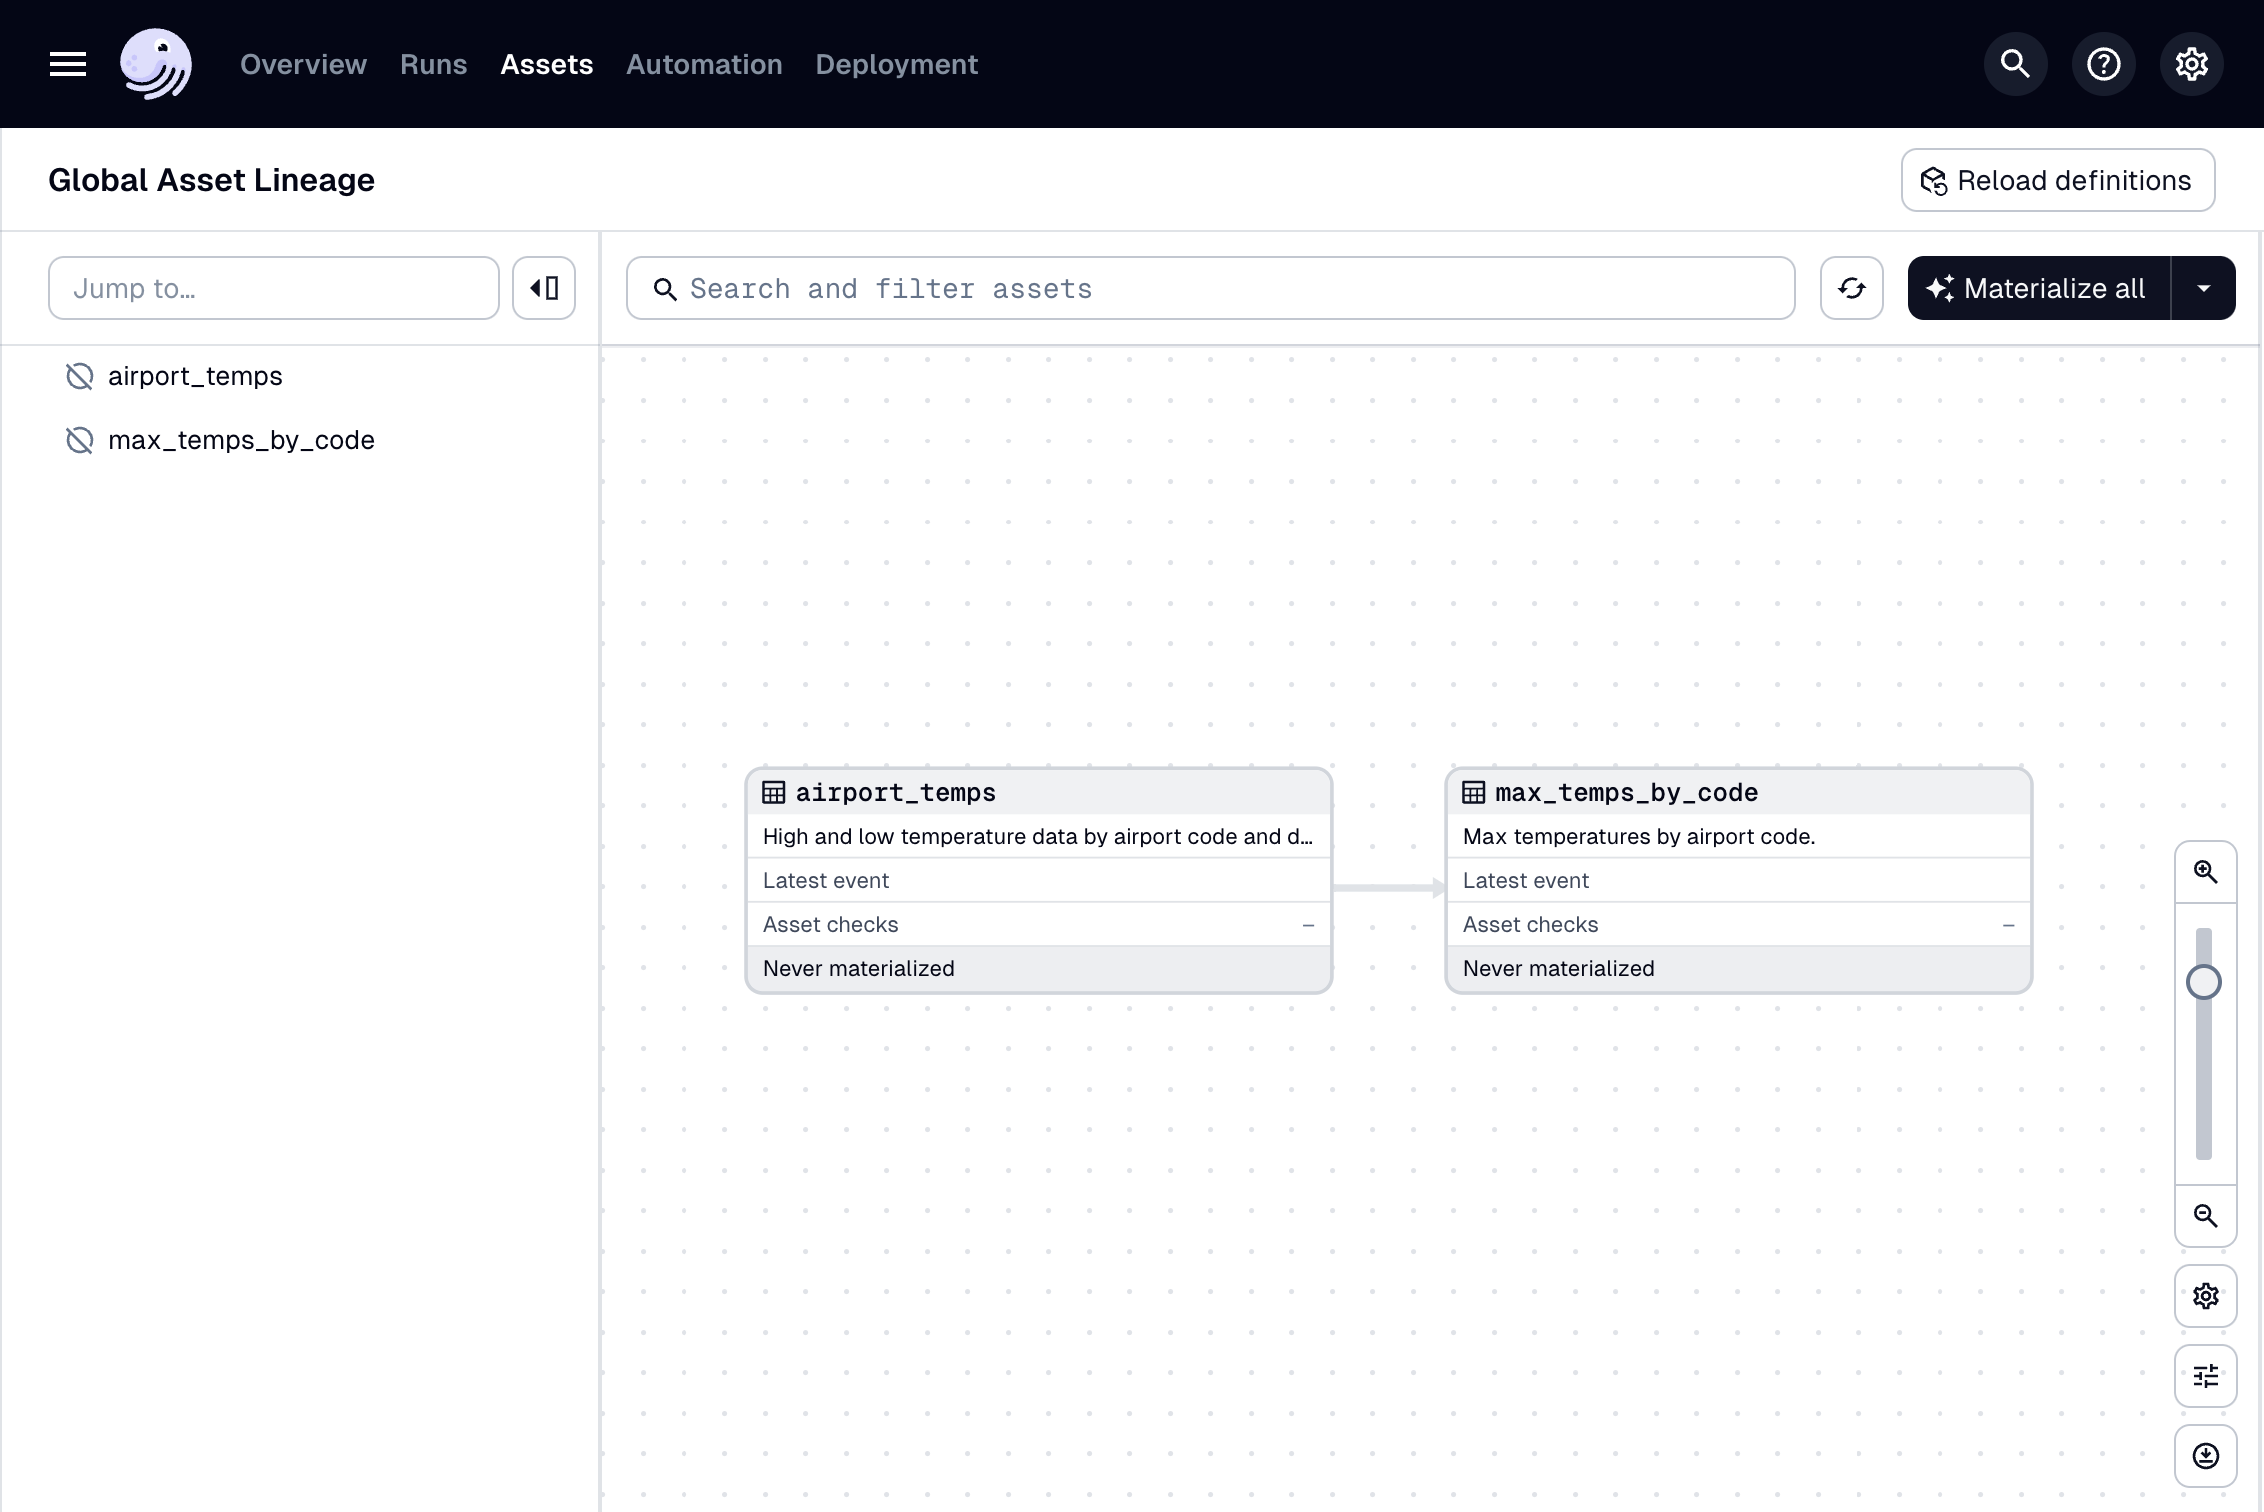
Task: Export graph with the download icon
Action: pos(2205,1456)
